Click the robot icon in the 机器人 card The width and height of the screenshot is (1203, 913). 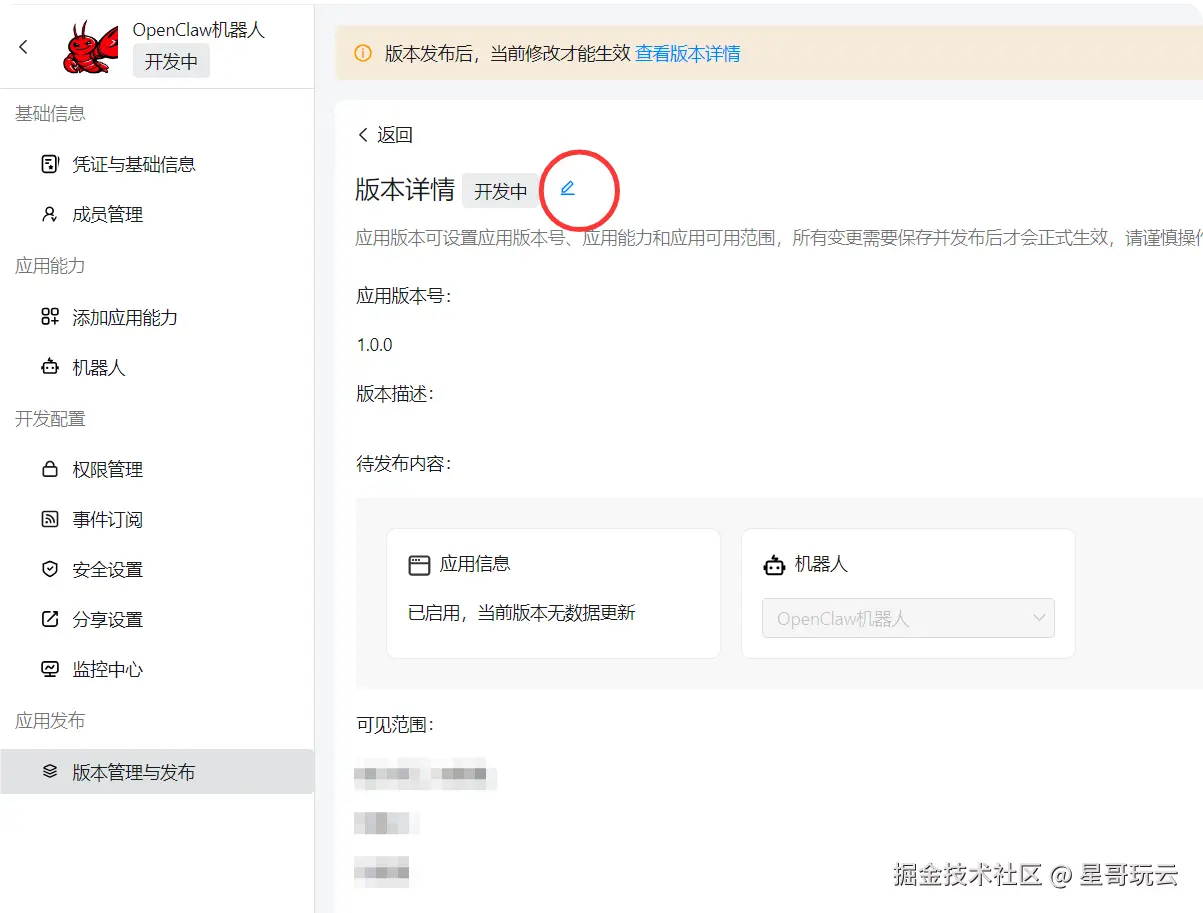(x=774, y=565)
